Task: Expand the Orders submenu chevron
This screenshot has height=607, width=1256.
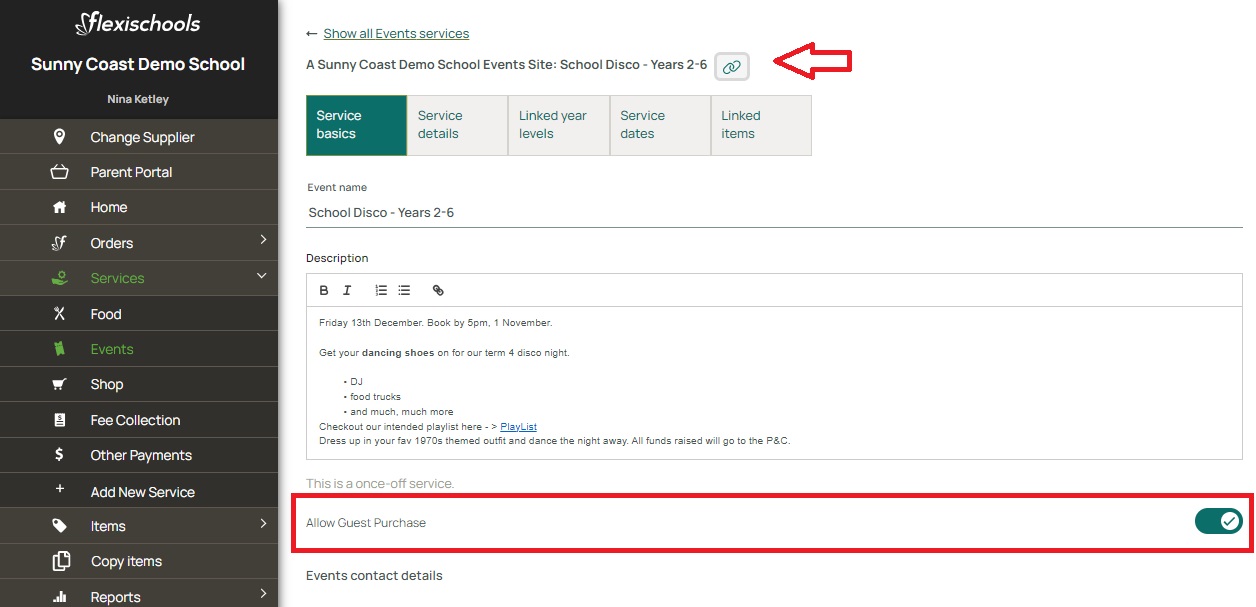Action: tap(263, 240)
